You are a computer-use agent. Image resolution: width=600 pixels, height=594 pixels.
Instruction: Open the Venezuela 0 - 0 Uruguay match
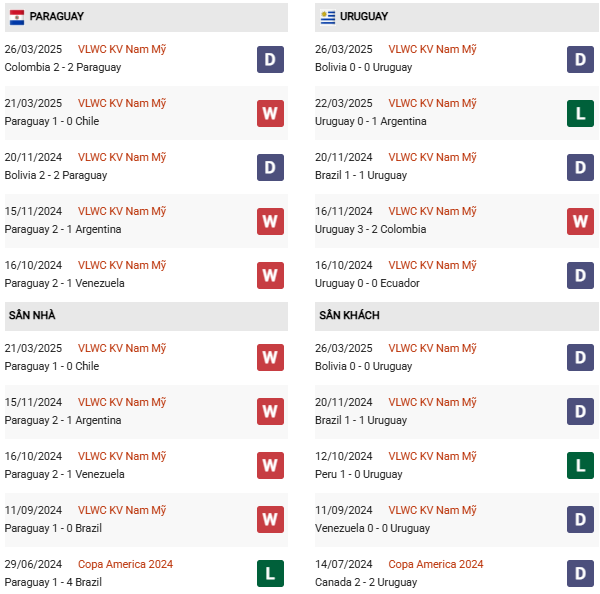(374, 528)
